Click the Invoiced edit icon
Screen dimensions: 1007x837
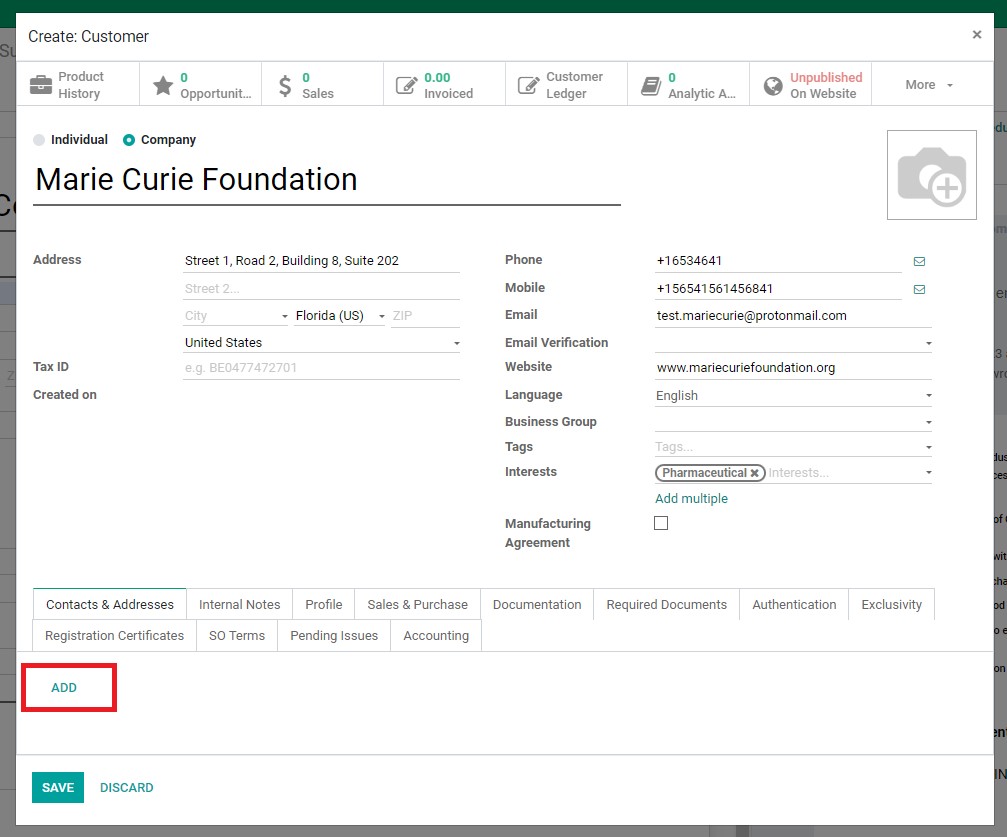(x=406, y=85)
